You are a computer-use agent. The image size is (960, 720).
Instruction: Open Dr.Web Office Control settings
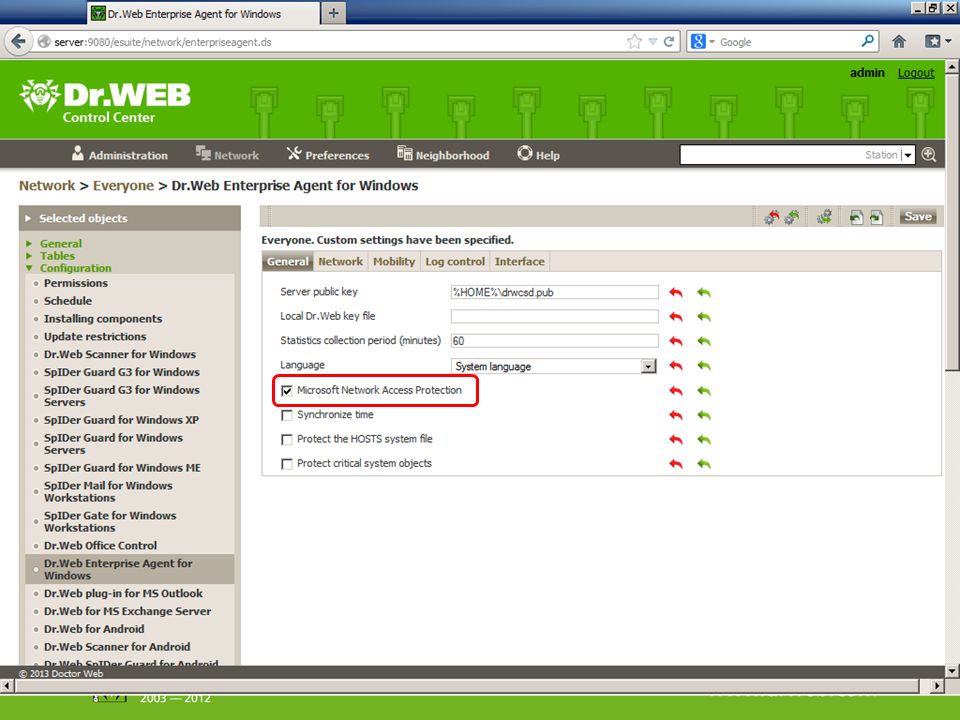tap(100, 546)
